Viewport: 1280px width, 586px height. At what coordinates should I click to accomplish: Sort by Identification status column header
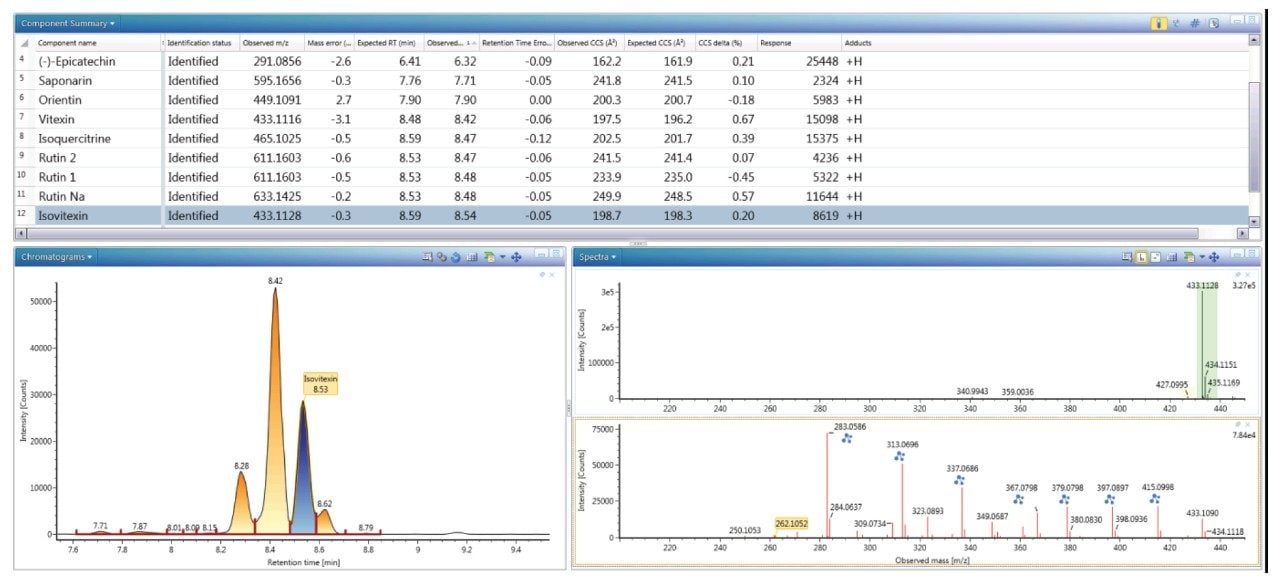(x=200, y=43)
